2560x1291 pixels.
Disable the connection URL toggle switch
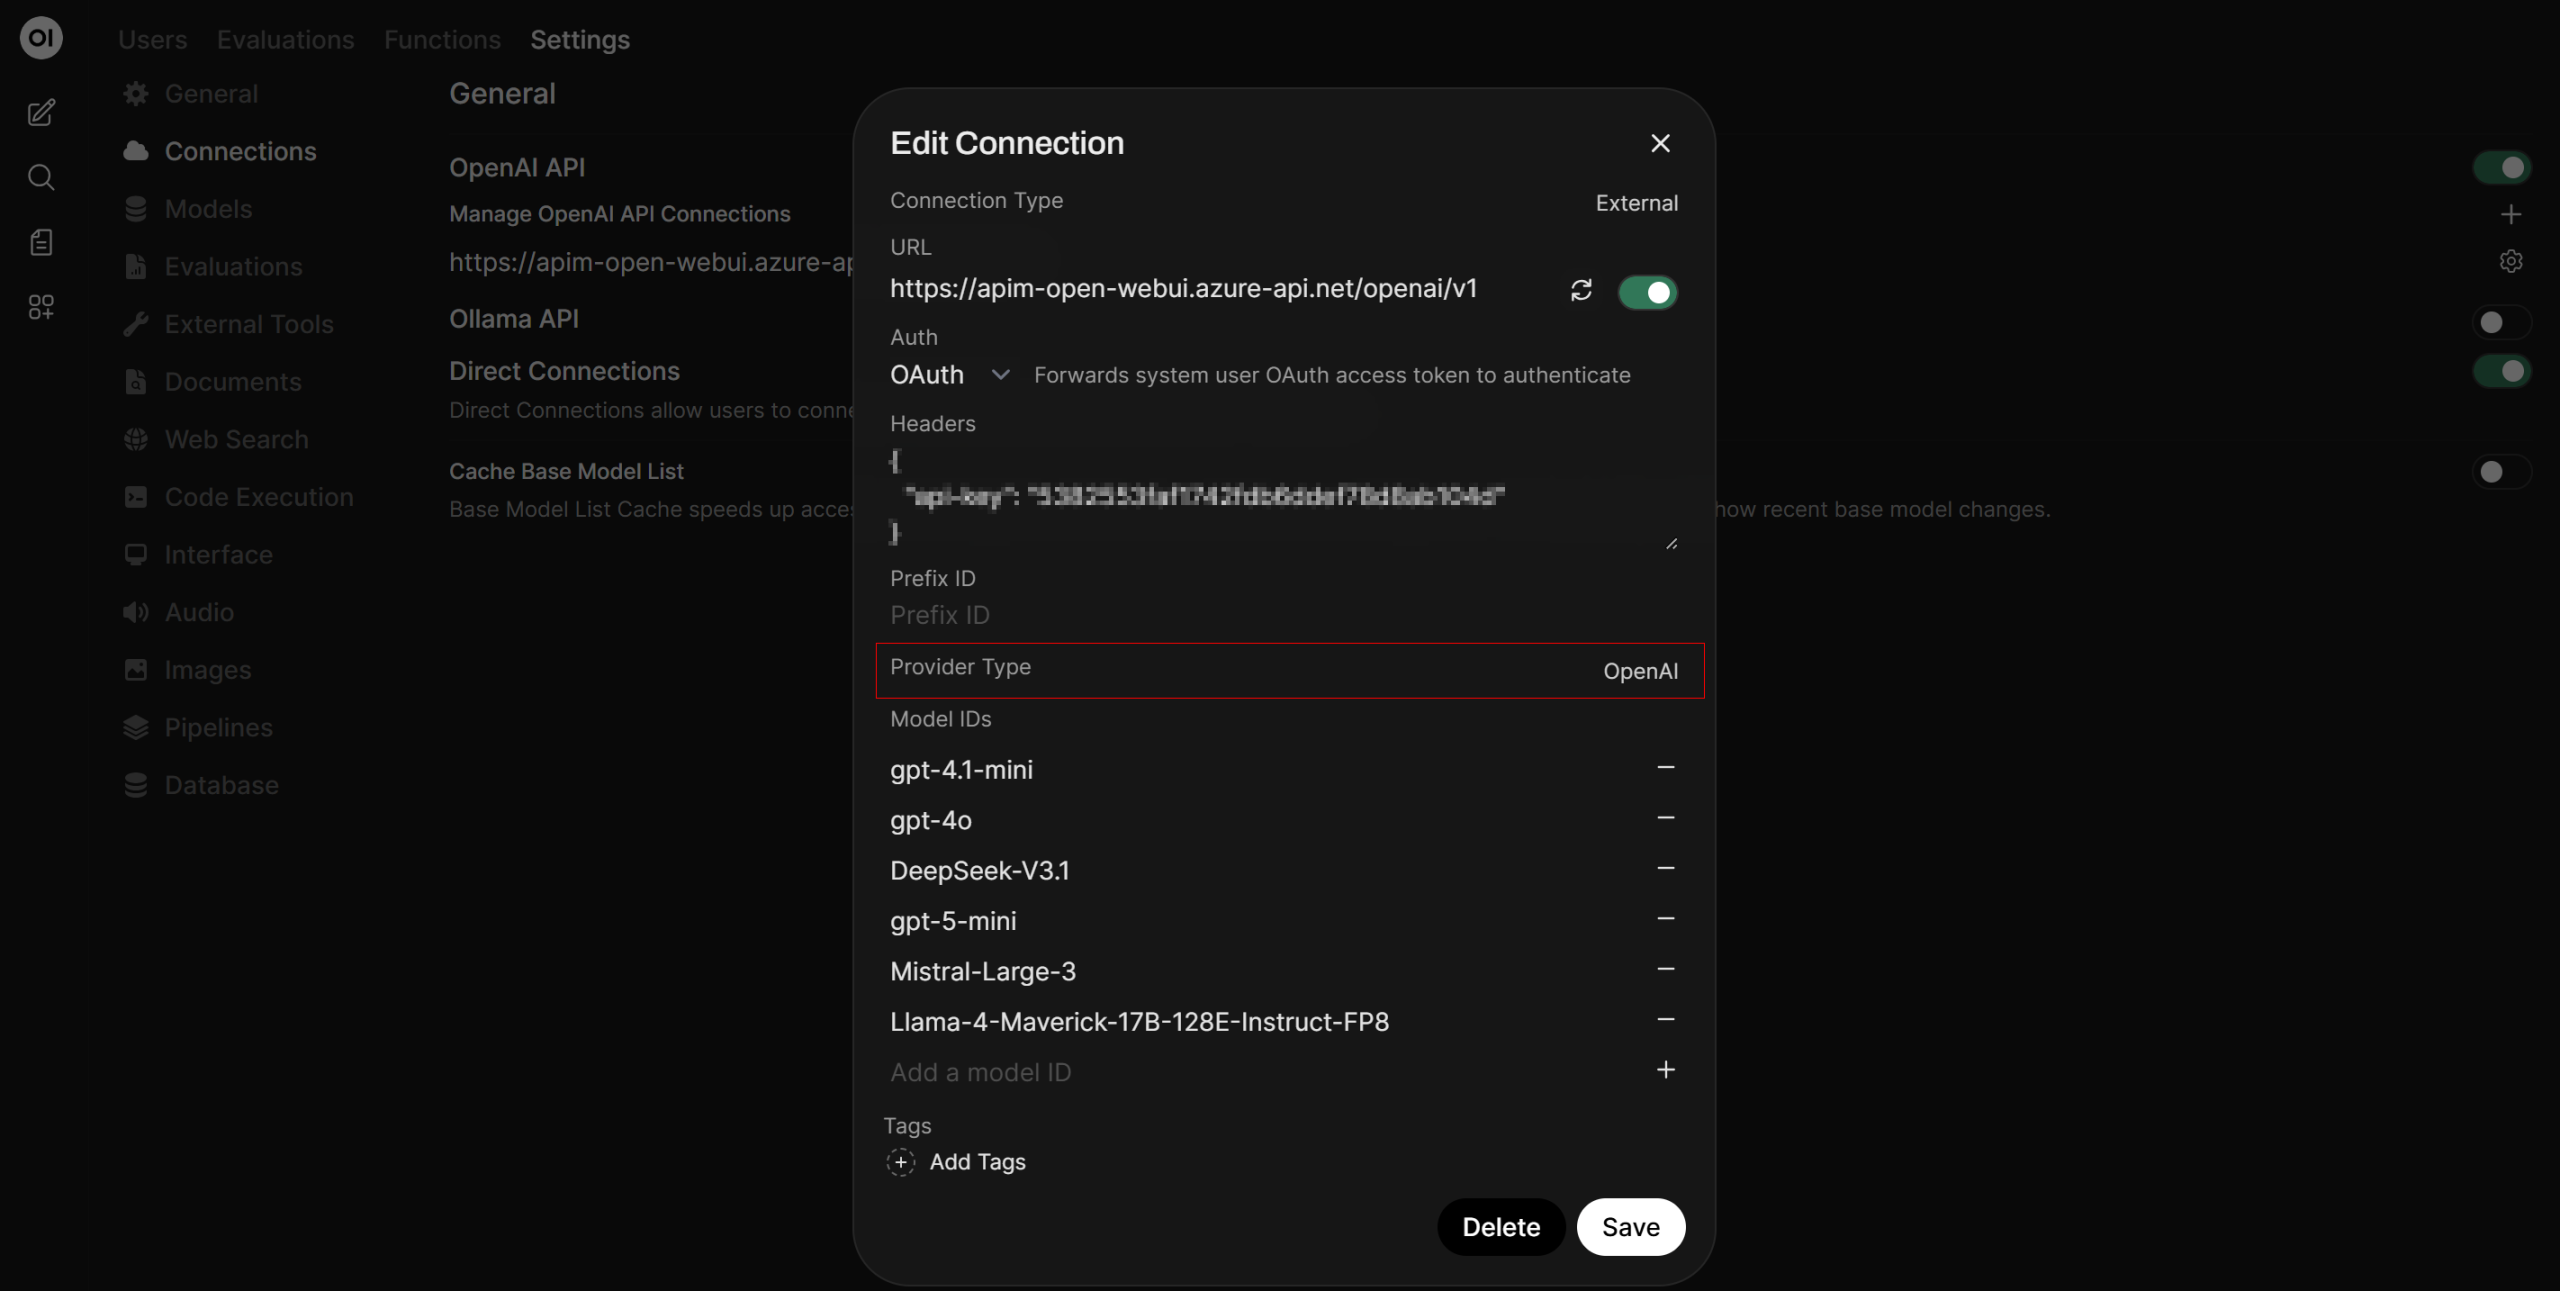pyautogui.click(x=1647, y=292)
